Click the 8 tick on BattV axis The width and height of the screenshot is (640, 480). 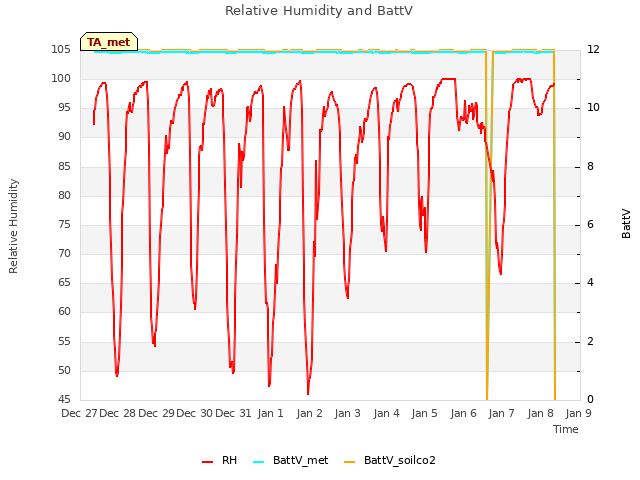tap(590, 167)
